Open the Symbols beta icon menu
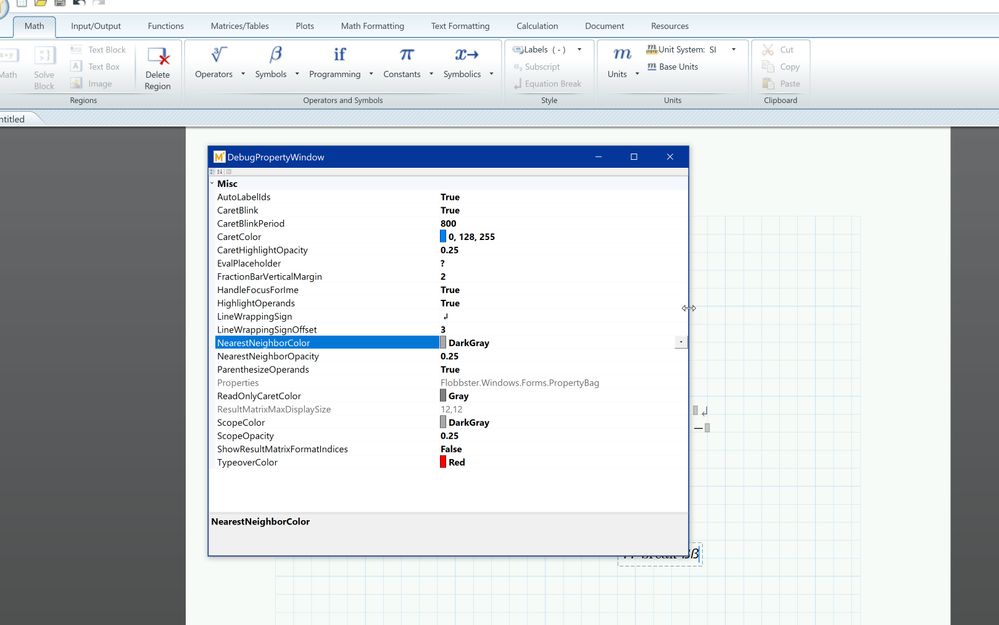999x625 pixels. (276, 55)
